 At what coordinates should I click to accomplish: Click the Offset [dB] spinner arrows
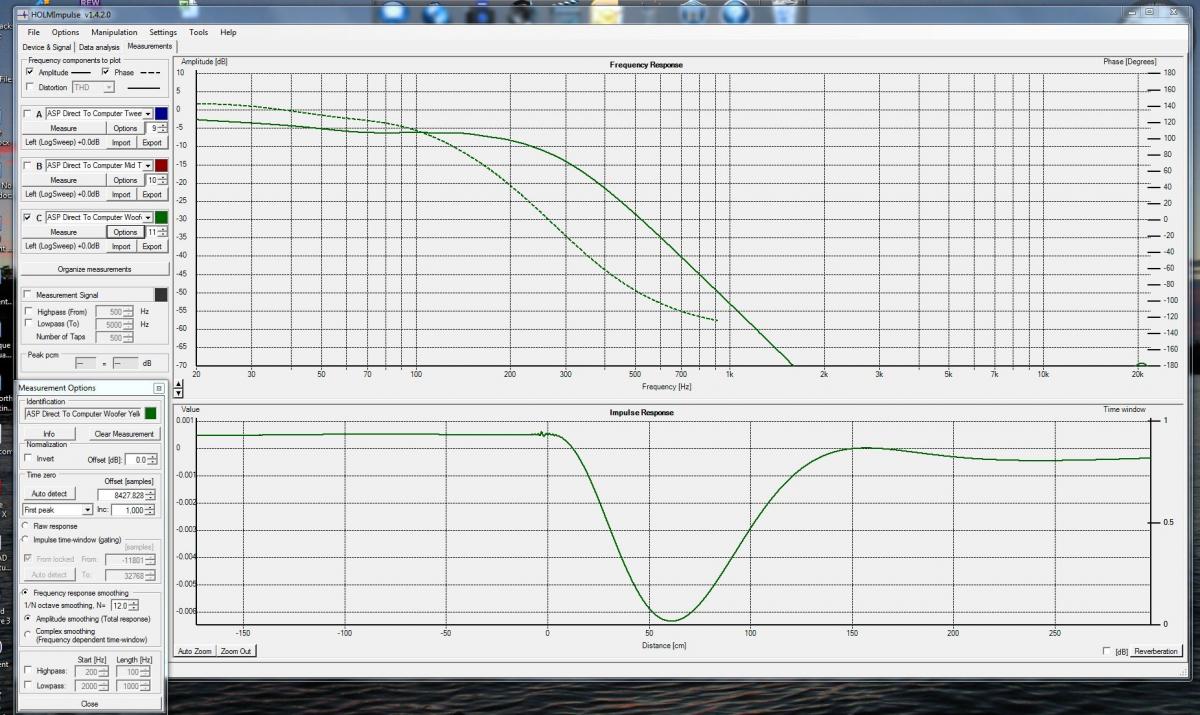click(154, 459)
